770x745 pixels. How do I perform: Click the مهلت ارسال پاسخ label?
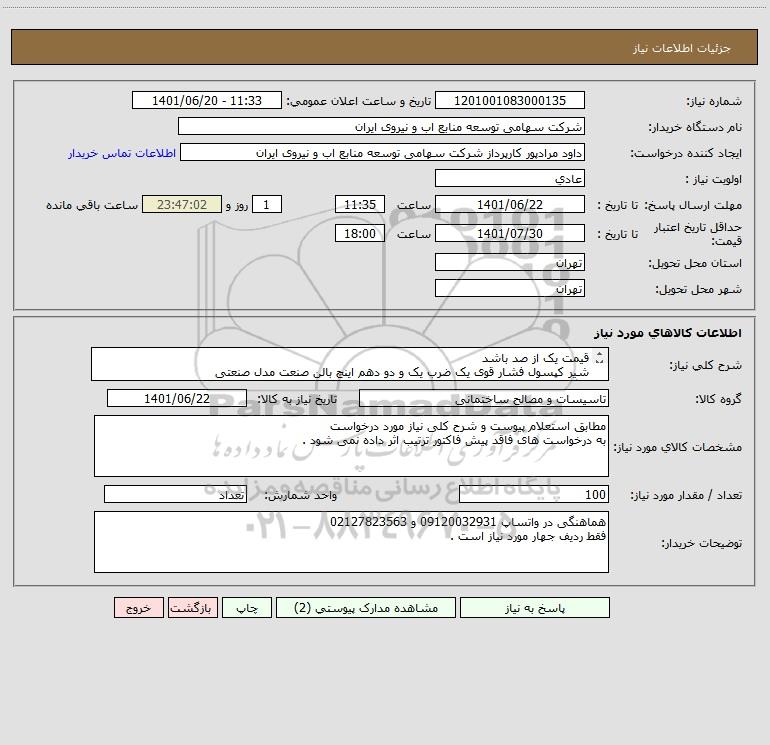click(x=693, y=205)
